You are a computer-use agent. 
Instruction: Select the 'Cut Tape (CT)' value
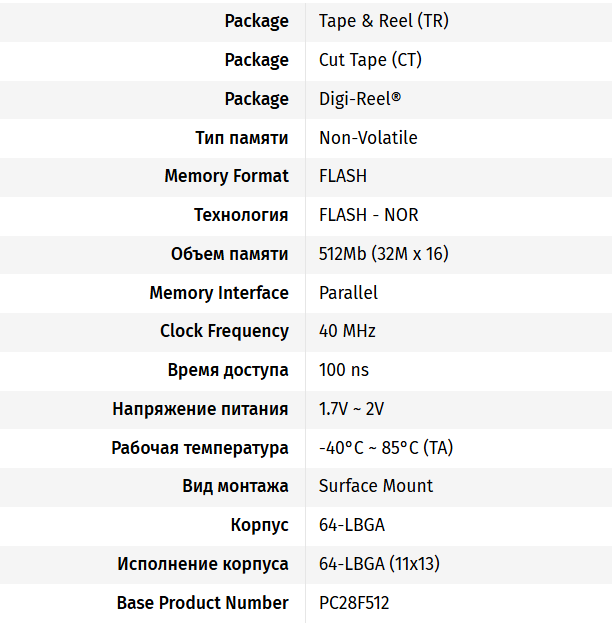(370, 60)
